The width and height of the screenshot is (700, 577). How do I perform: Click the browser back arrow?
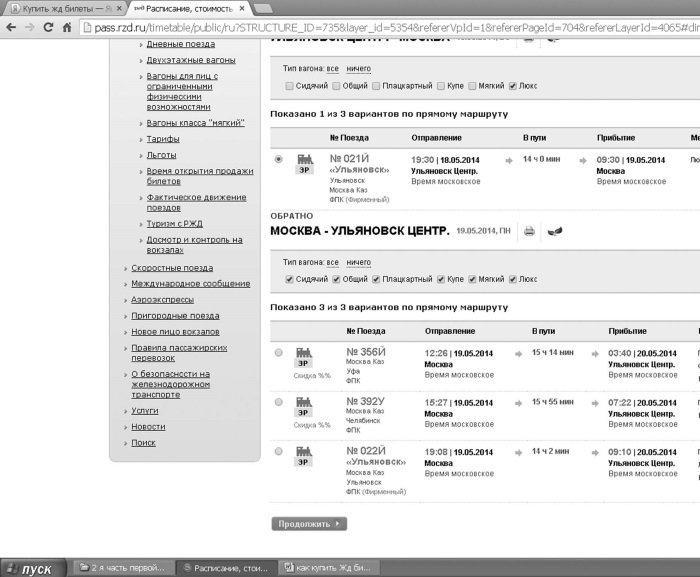(x=11, y=27)
